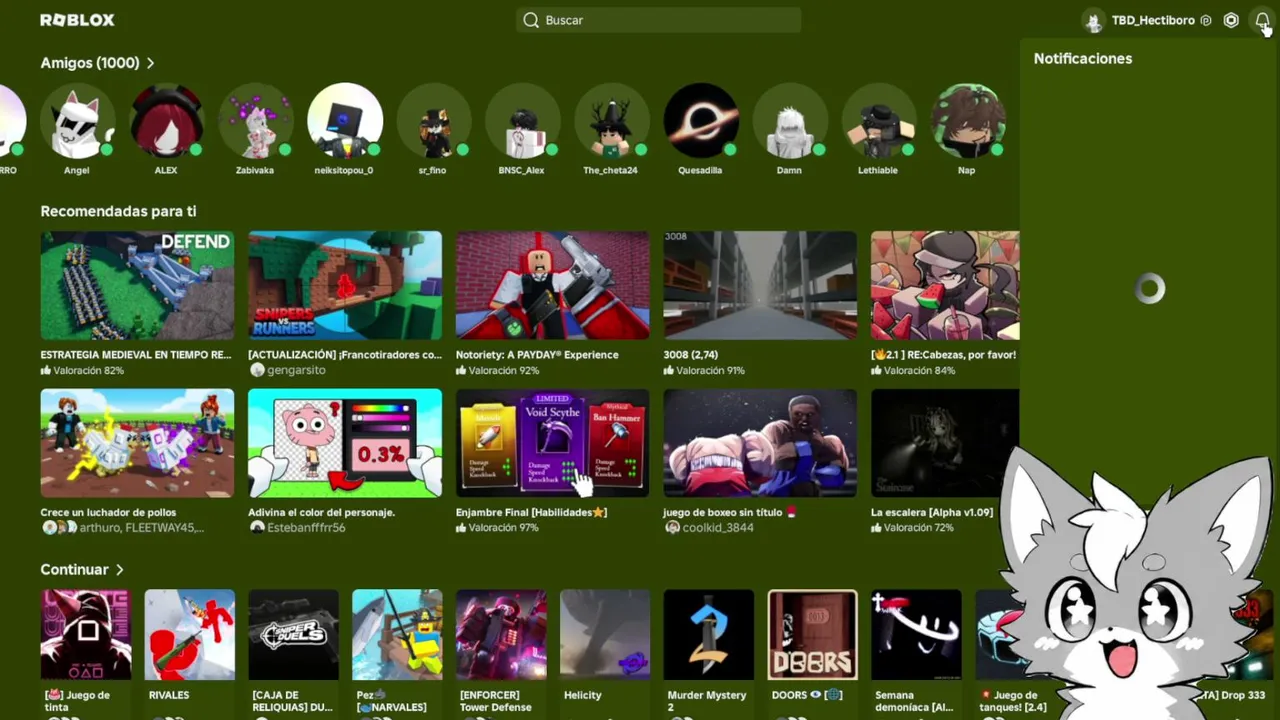Screen dimensions: 1280x720
Task: Open Crece un luchador de pollos thumbnail
Action: click(x=137, y=443)
